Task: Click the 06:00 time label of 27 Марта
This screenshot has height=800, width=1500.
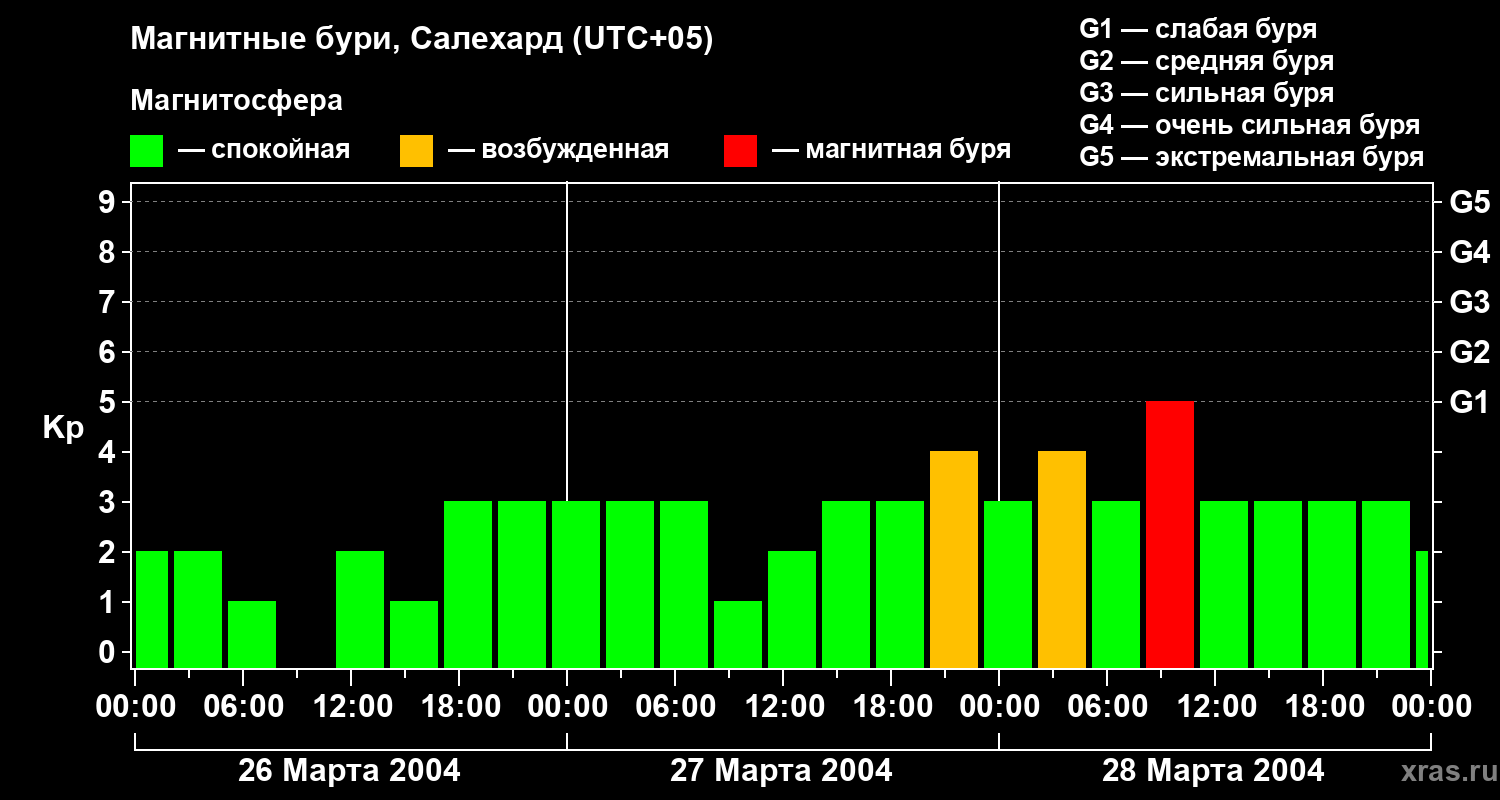Action: pos(675,706)
